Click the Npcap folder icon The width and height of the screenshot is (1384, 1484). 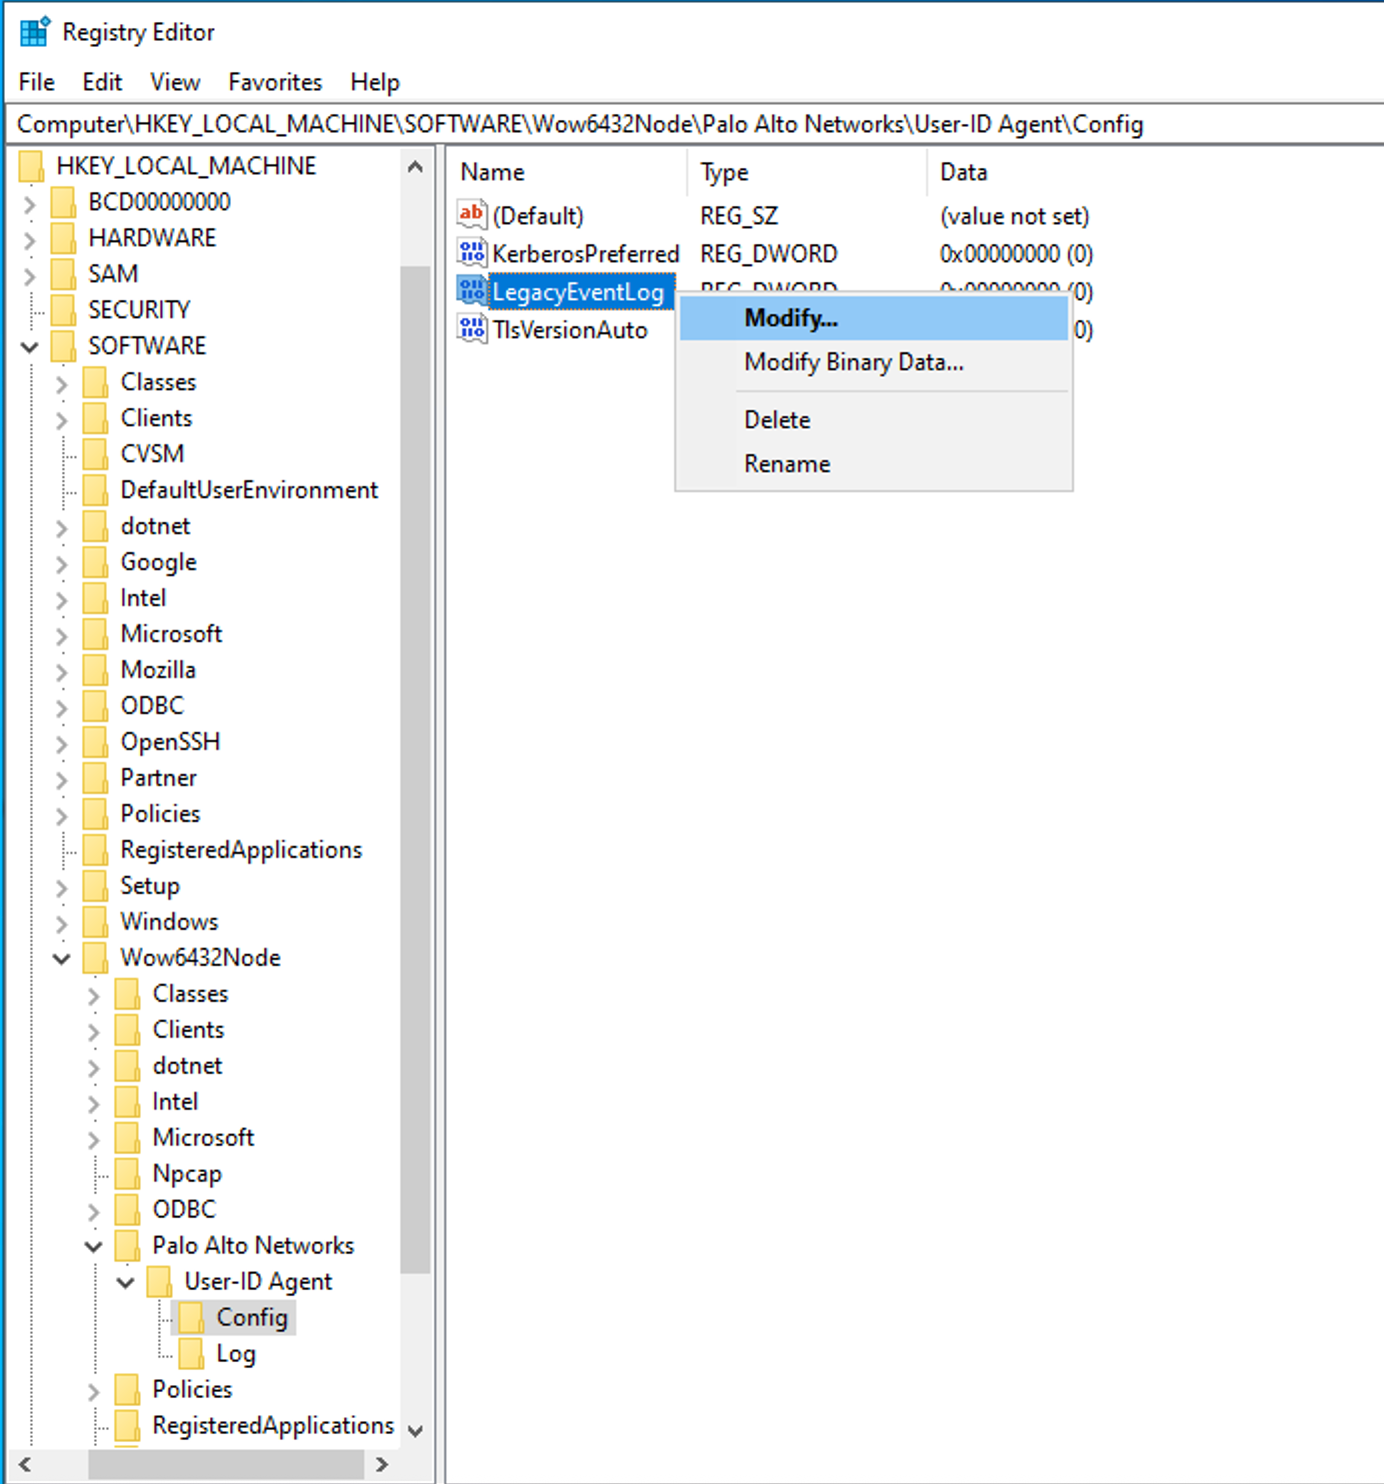[128, 1173]
